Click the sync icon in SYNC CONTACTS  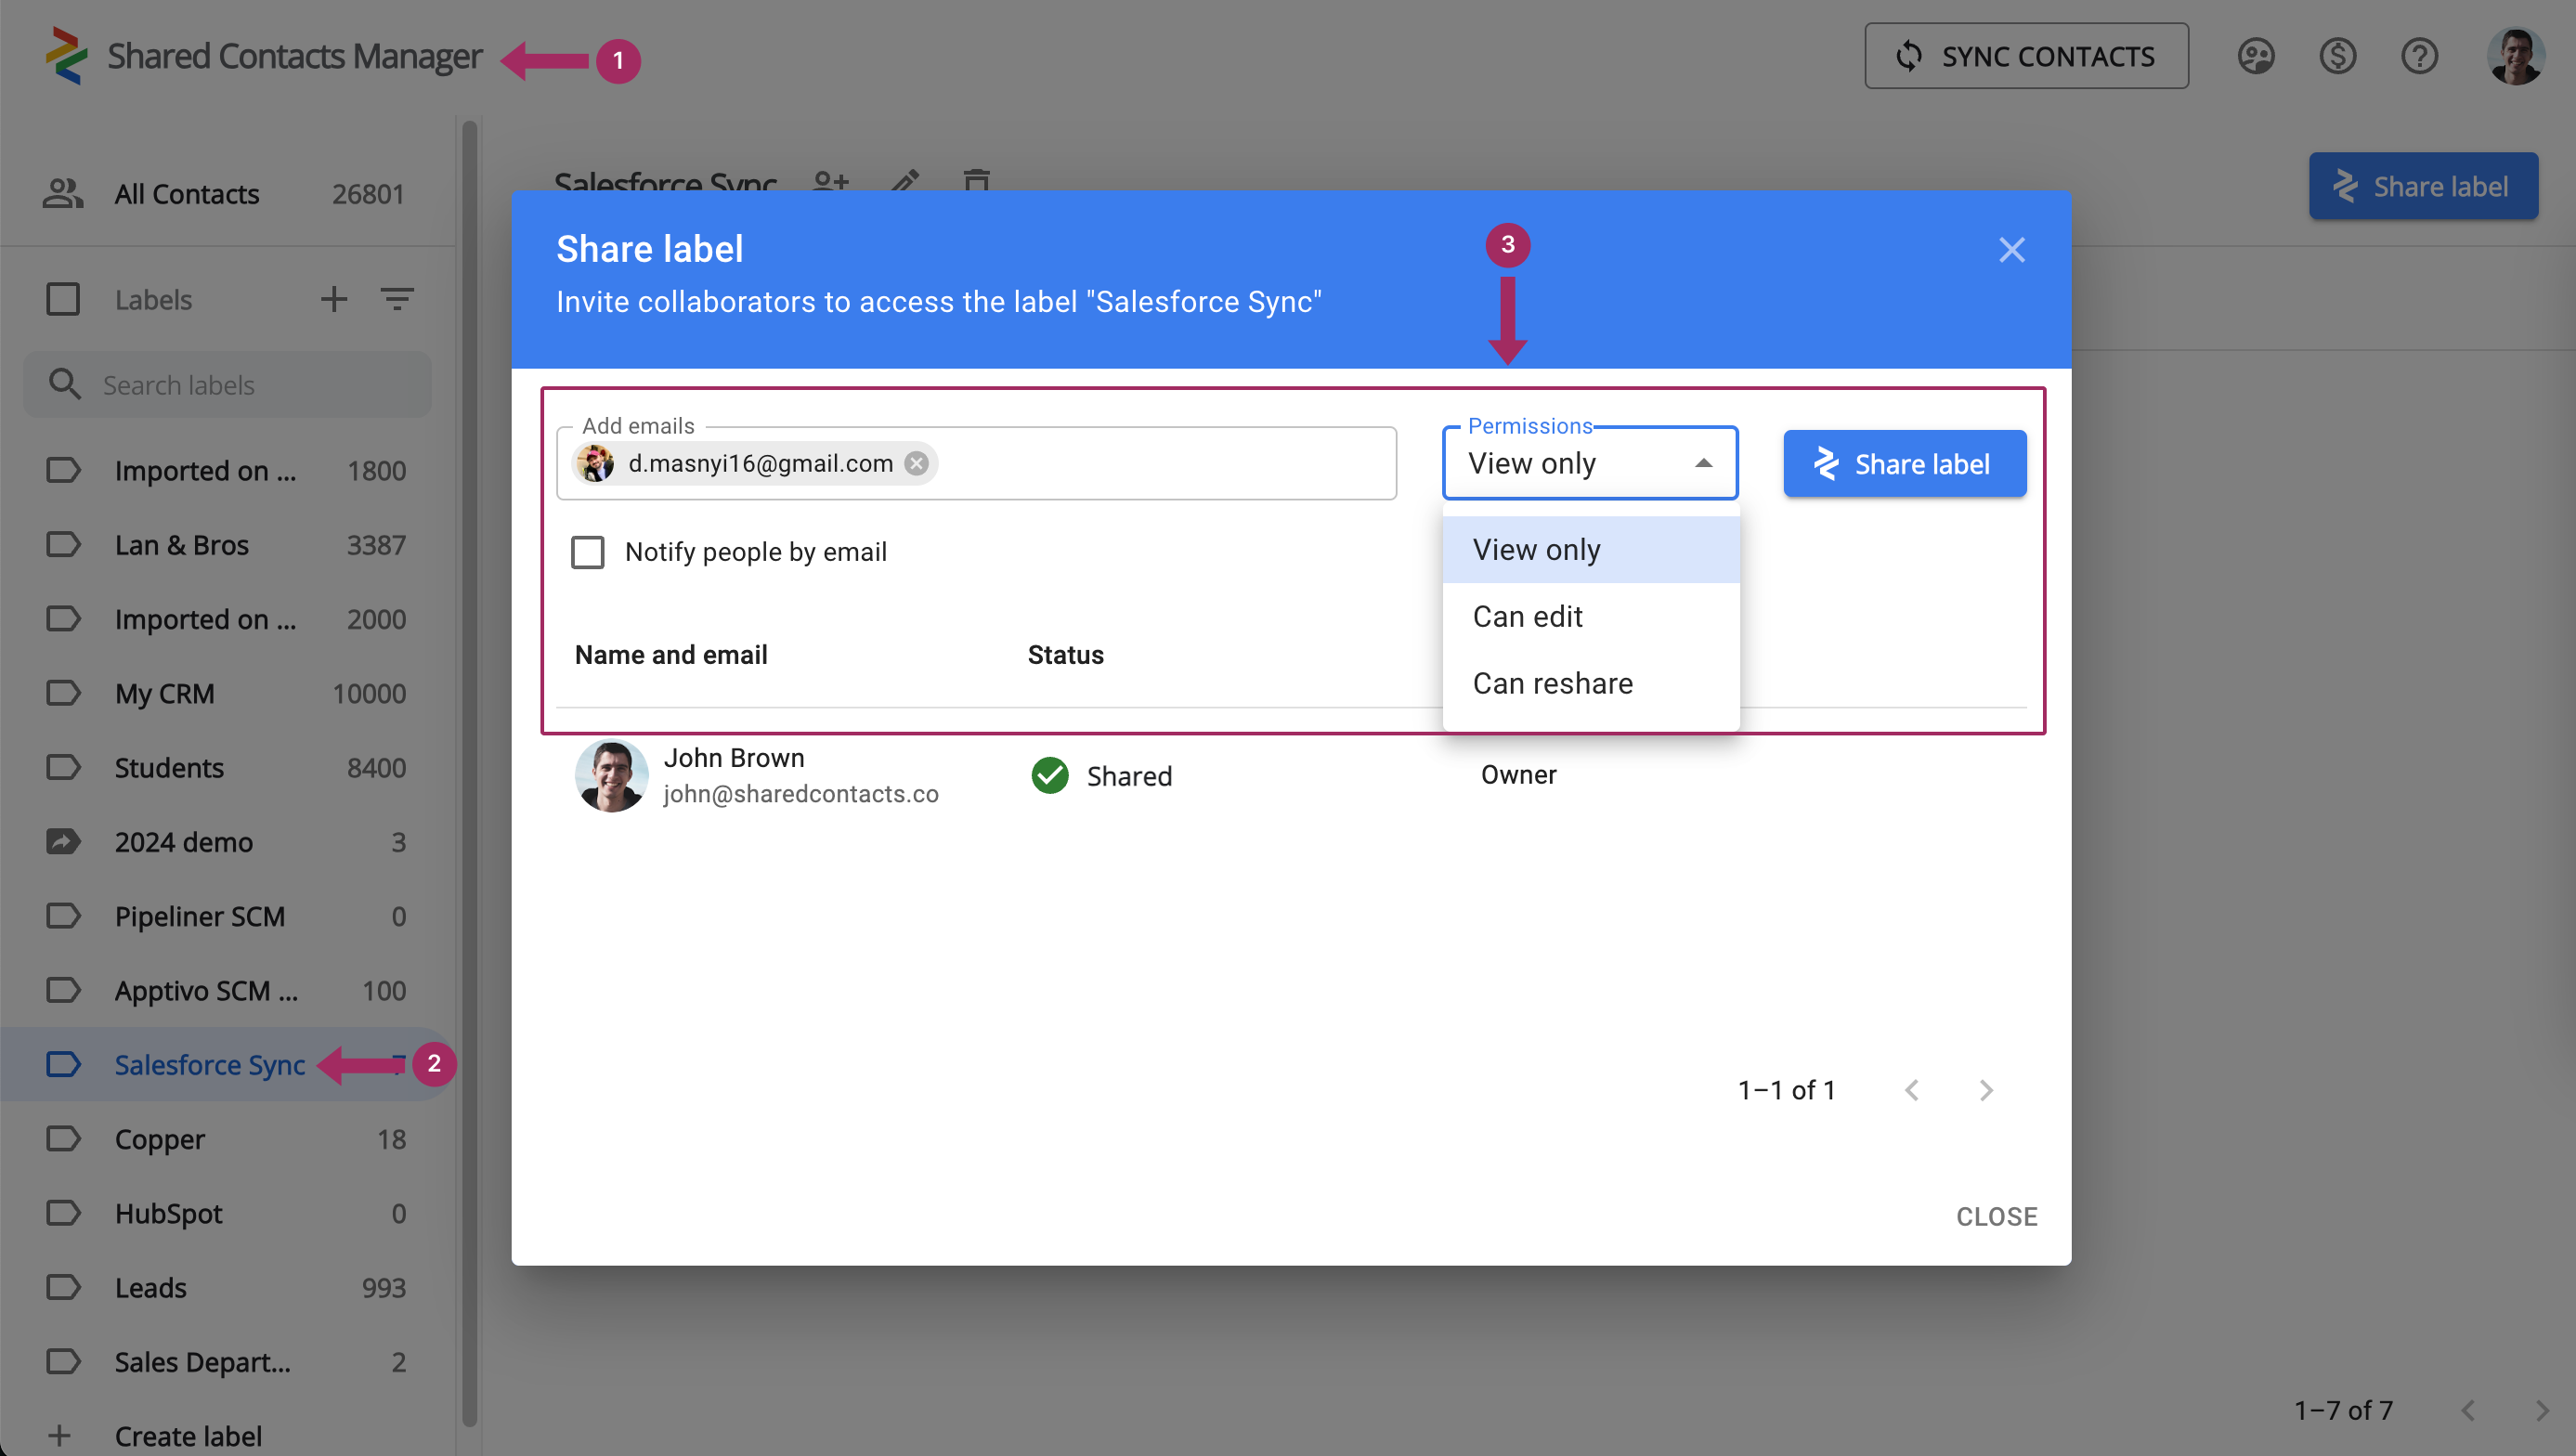tap(1909, 56)
